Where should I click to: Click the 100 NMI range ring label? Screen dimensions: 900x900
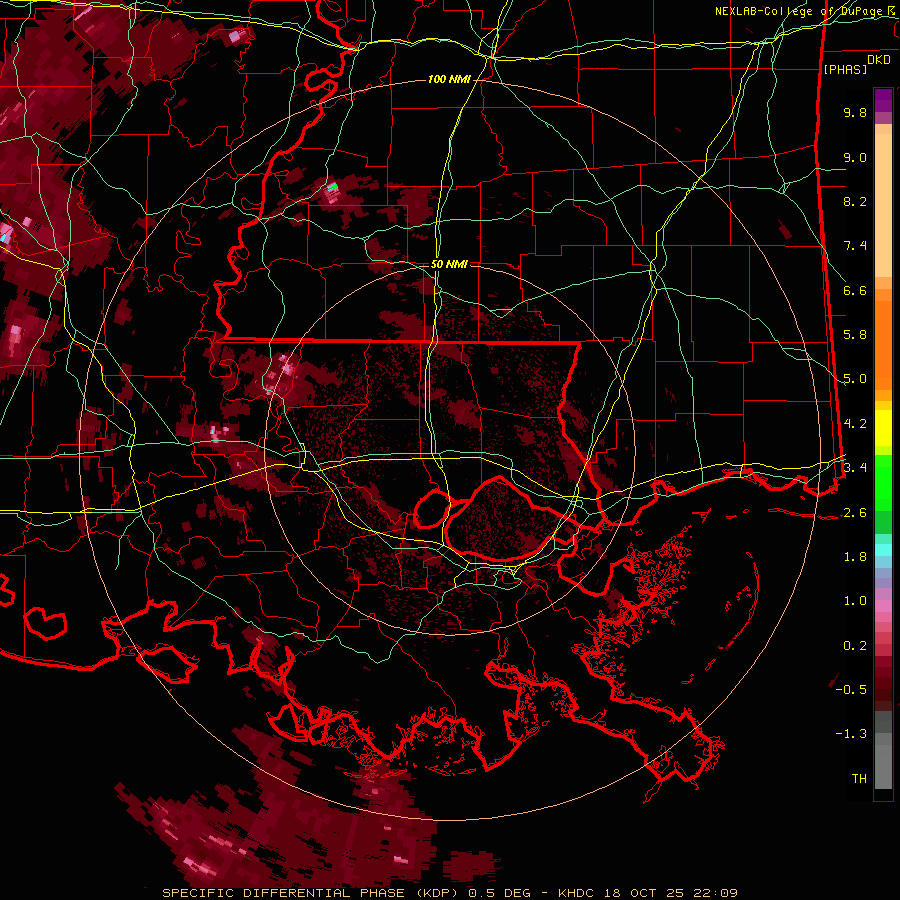tap(449, 79)
